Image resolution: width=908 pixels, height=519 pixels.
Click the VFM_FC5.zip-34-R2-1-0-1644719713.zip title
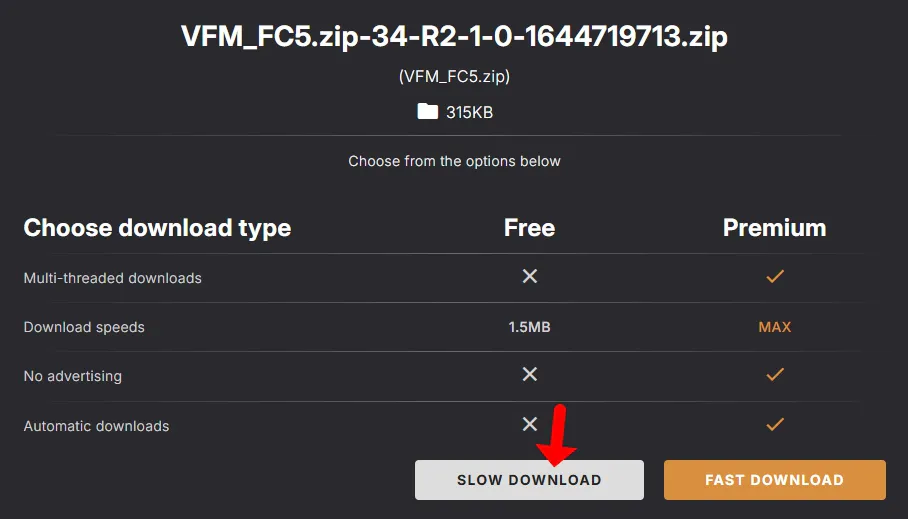pyautogui.click(x=454, y=38)
